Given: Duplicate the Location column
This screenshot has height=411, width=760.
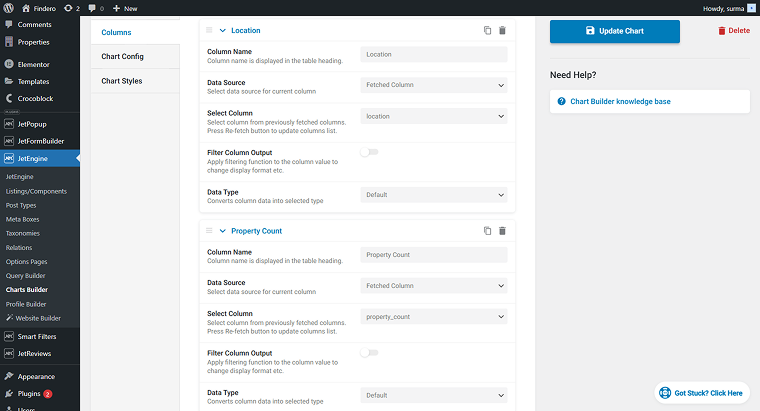Looking at the screenshot, I should tap(487, 30).
